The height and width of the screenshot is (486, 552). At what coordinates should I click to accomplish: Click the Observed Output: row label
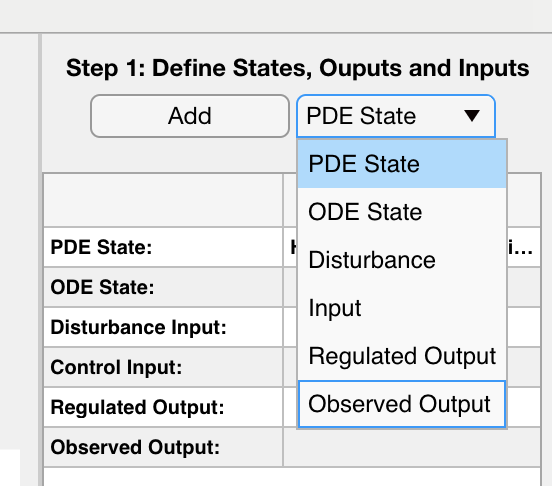tap(135, 447)
